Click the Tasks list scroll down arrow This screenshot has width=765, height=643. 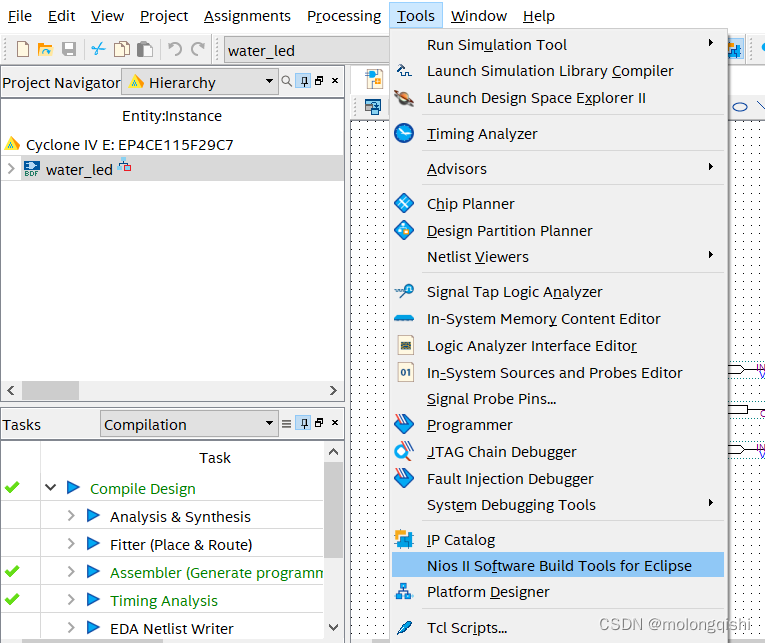[x=334, y=627]
